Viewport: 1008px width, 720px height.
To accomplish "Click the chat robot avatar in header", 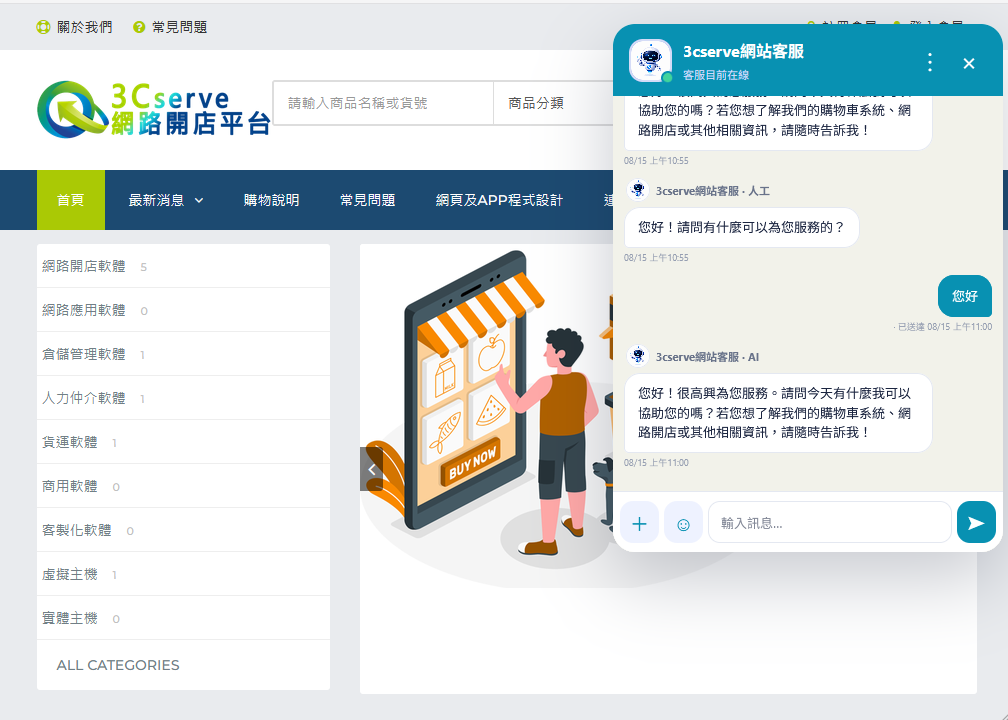I will coord(651,61).
